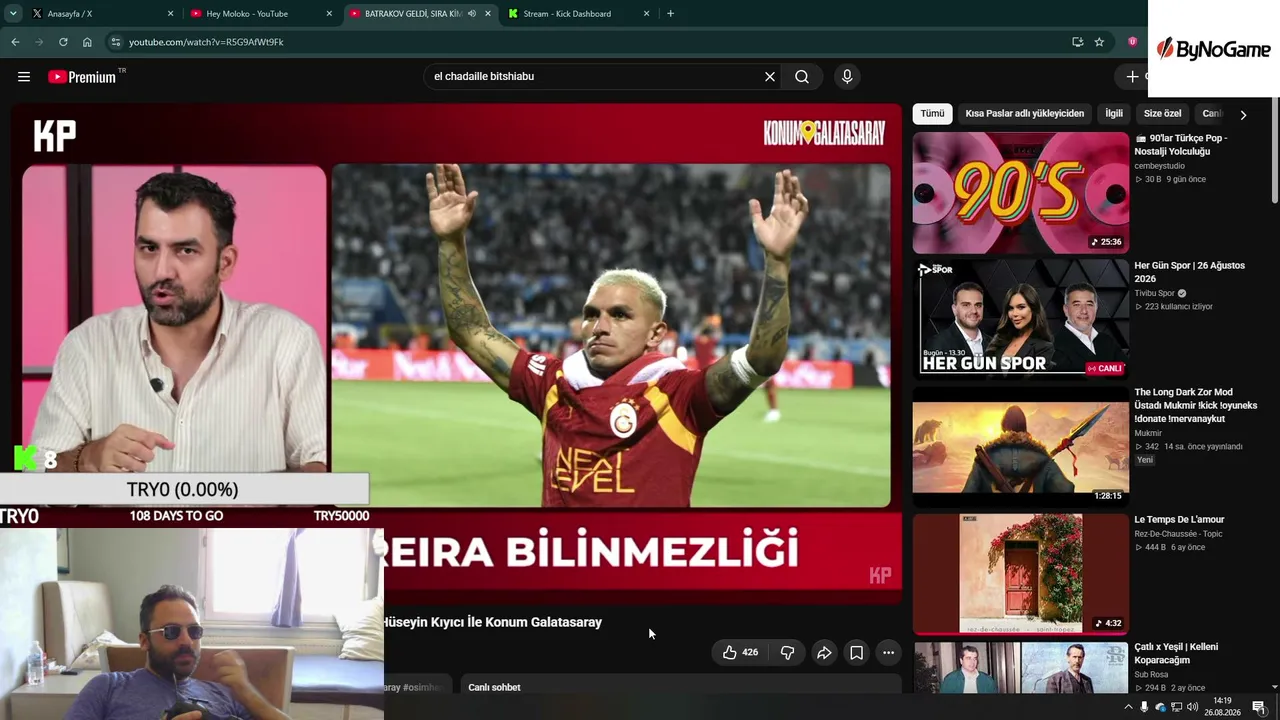Image resolution: width=1280 pixels, height=720 pixels.
Task: Open the taskbar microphone tray icon
Action: pos(1144,707)
